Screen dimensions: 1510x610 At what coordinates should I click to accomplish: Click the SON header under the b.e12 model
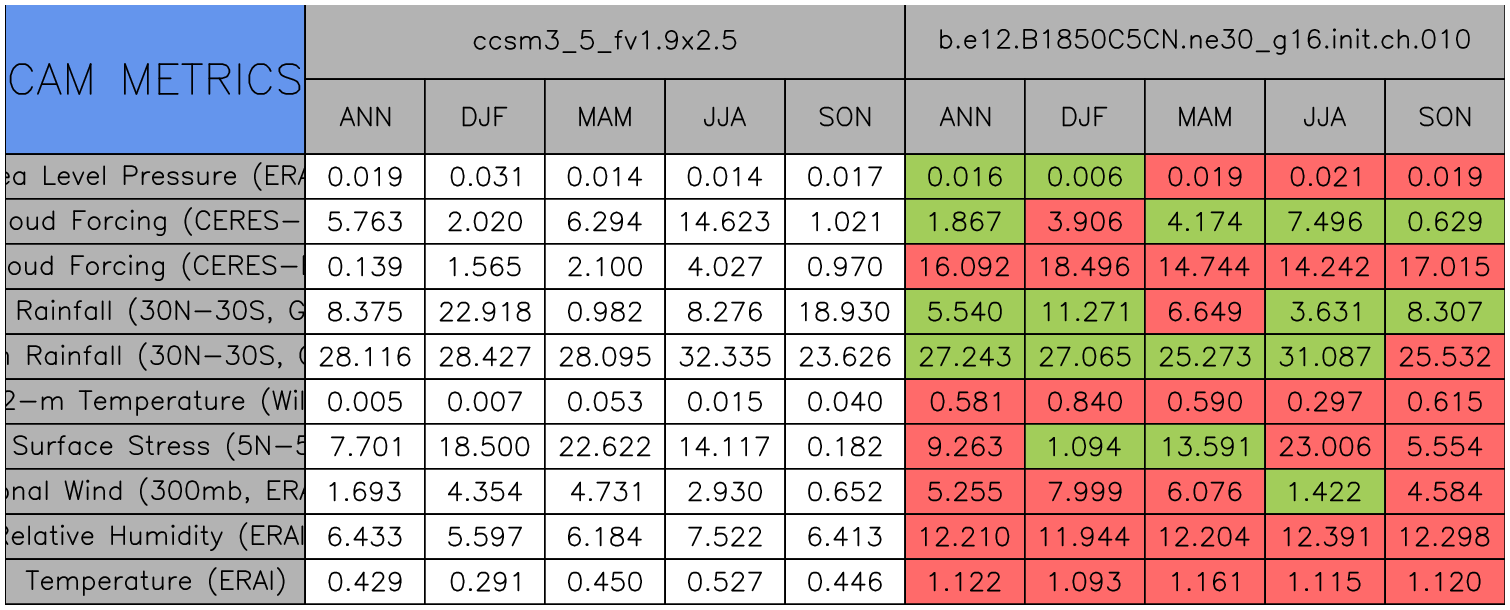point(1445,117)
